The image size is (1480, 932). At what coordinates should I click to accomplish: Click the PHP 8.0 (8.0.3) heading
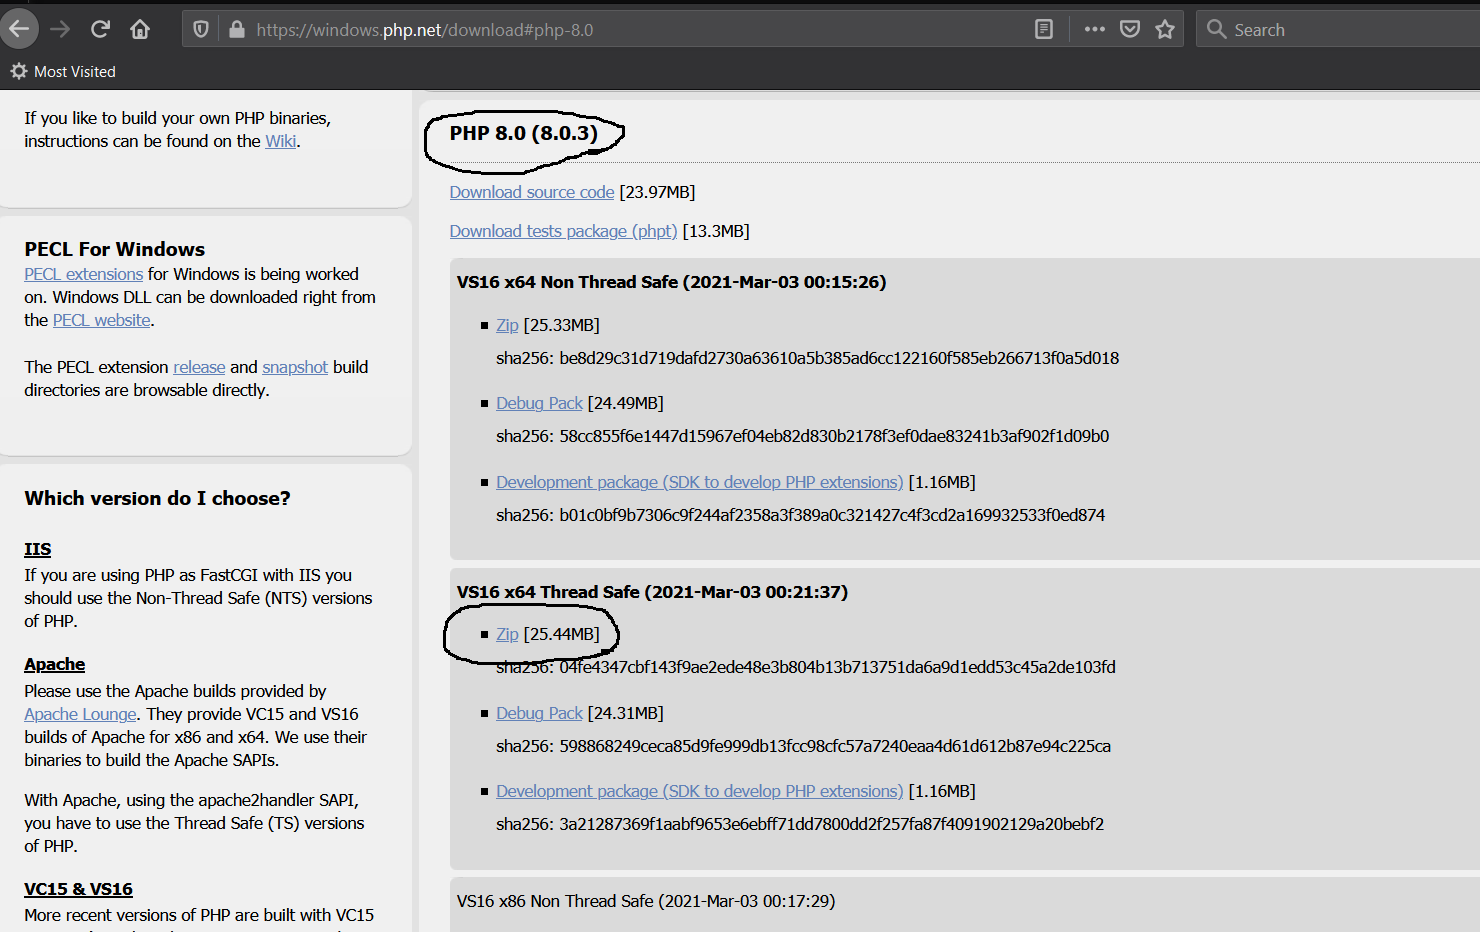(x=523, y=133)
